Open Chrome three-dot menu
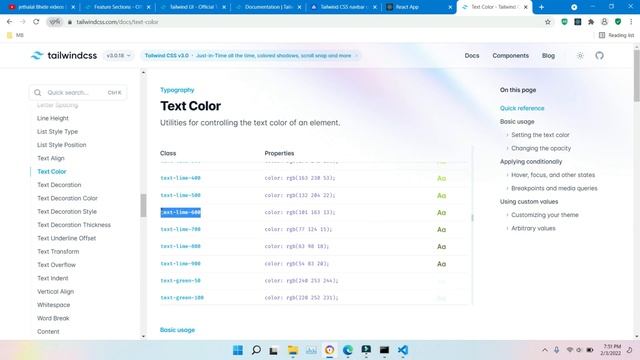This screenshot has height=360, width=640. tap(631, 22)
